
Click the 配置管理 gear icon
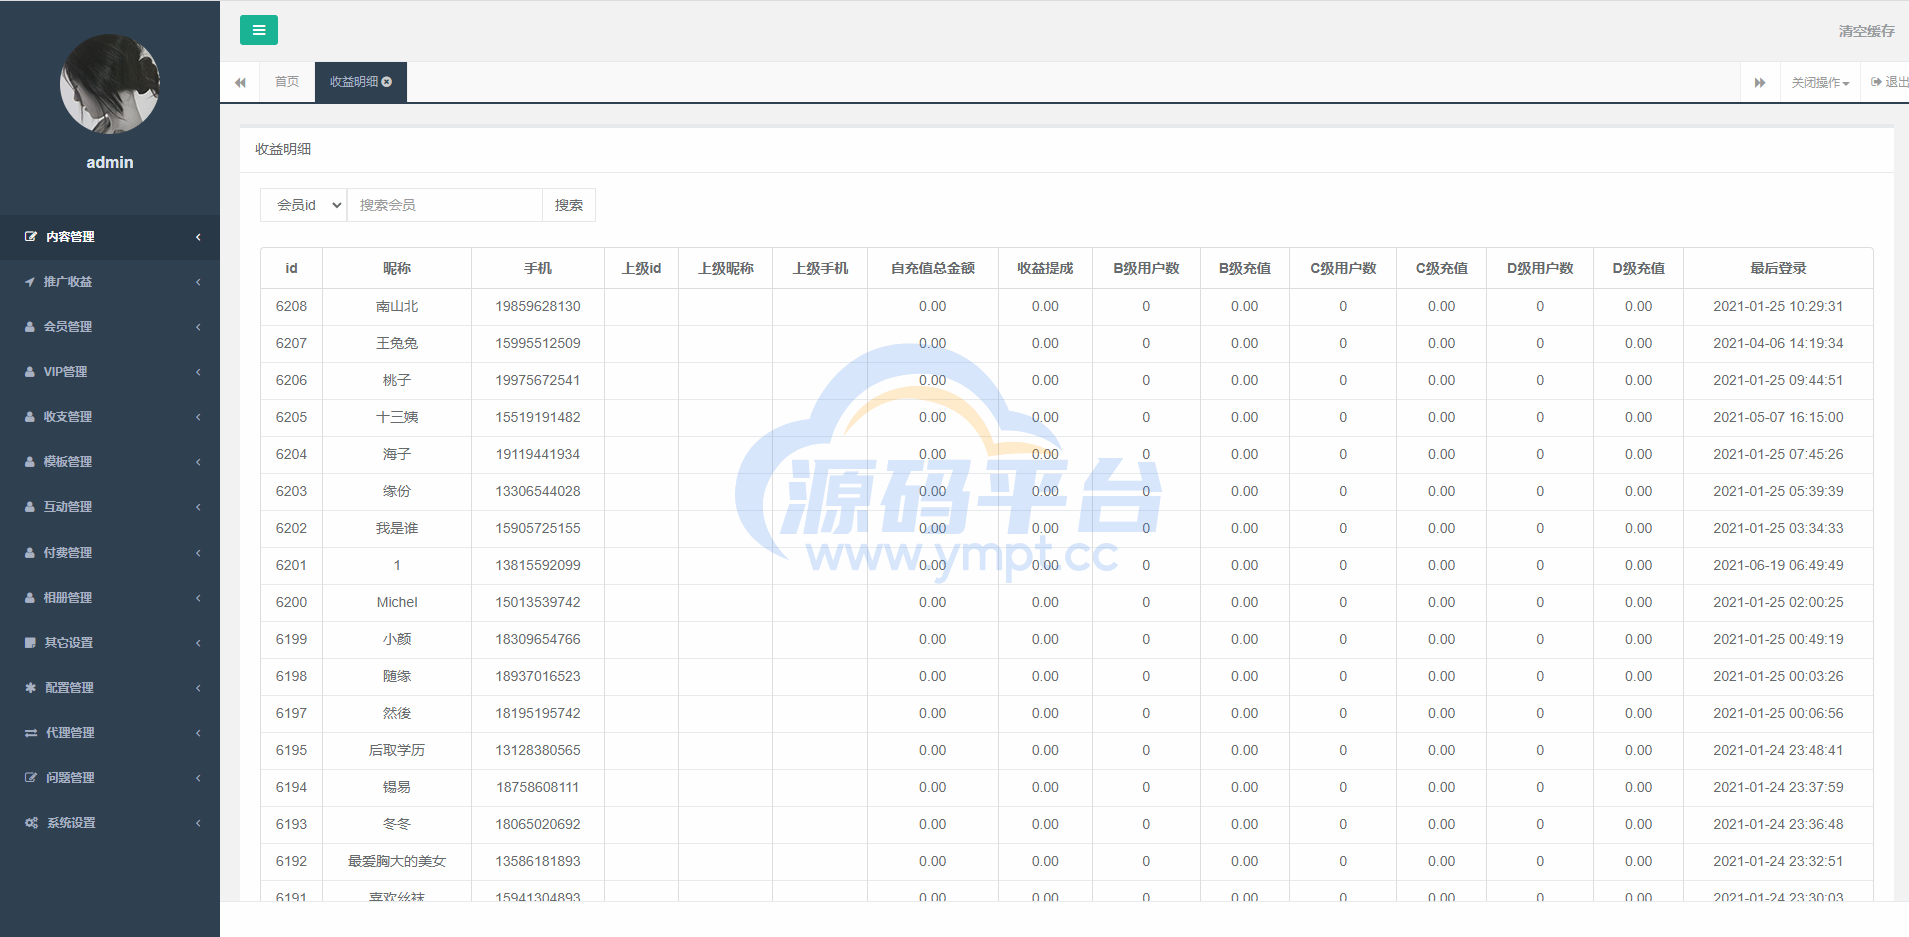pyautogui.click(x=30, y=688)
